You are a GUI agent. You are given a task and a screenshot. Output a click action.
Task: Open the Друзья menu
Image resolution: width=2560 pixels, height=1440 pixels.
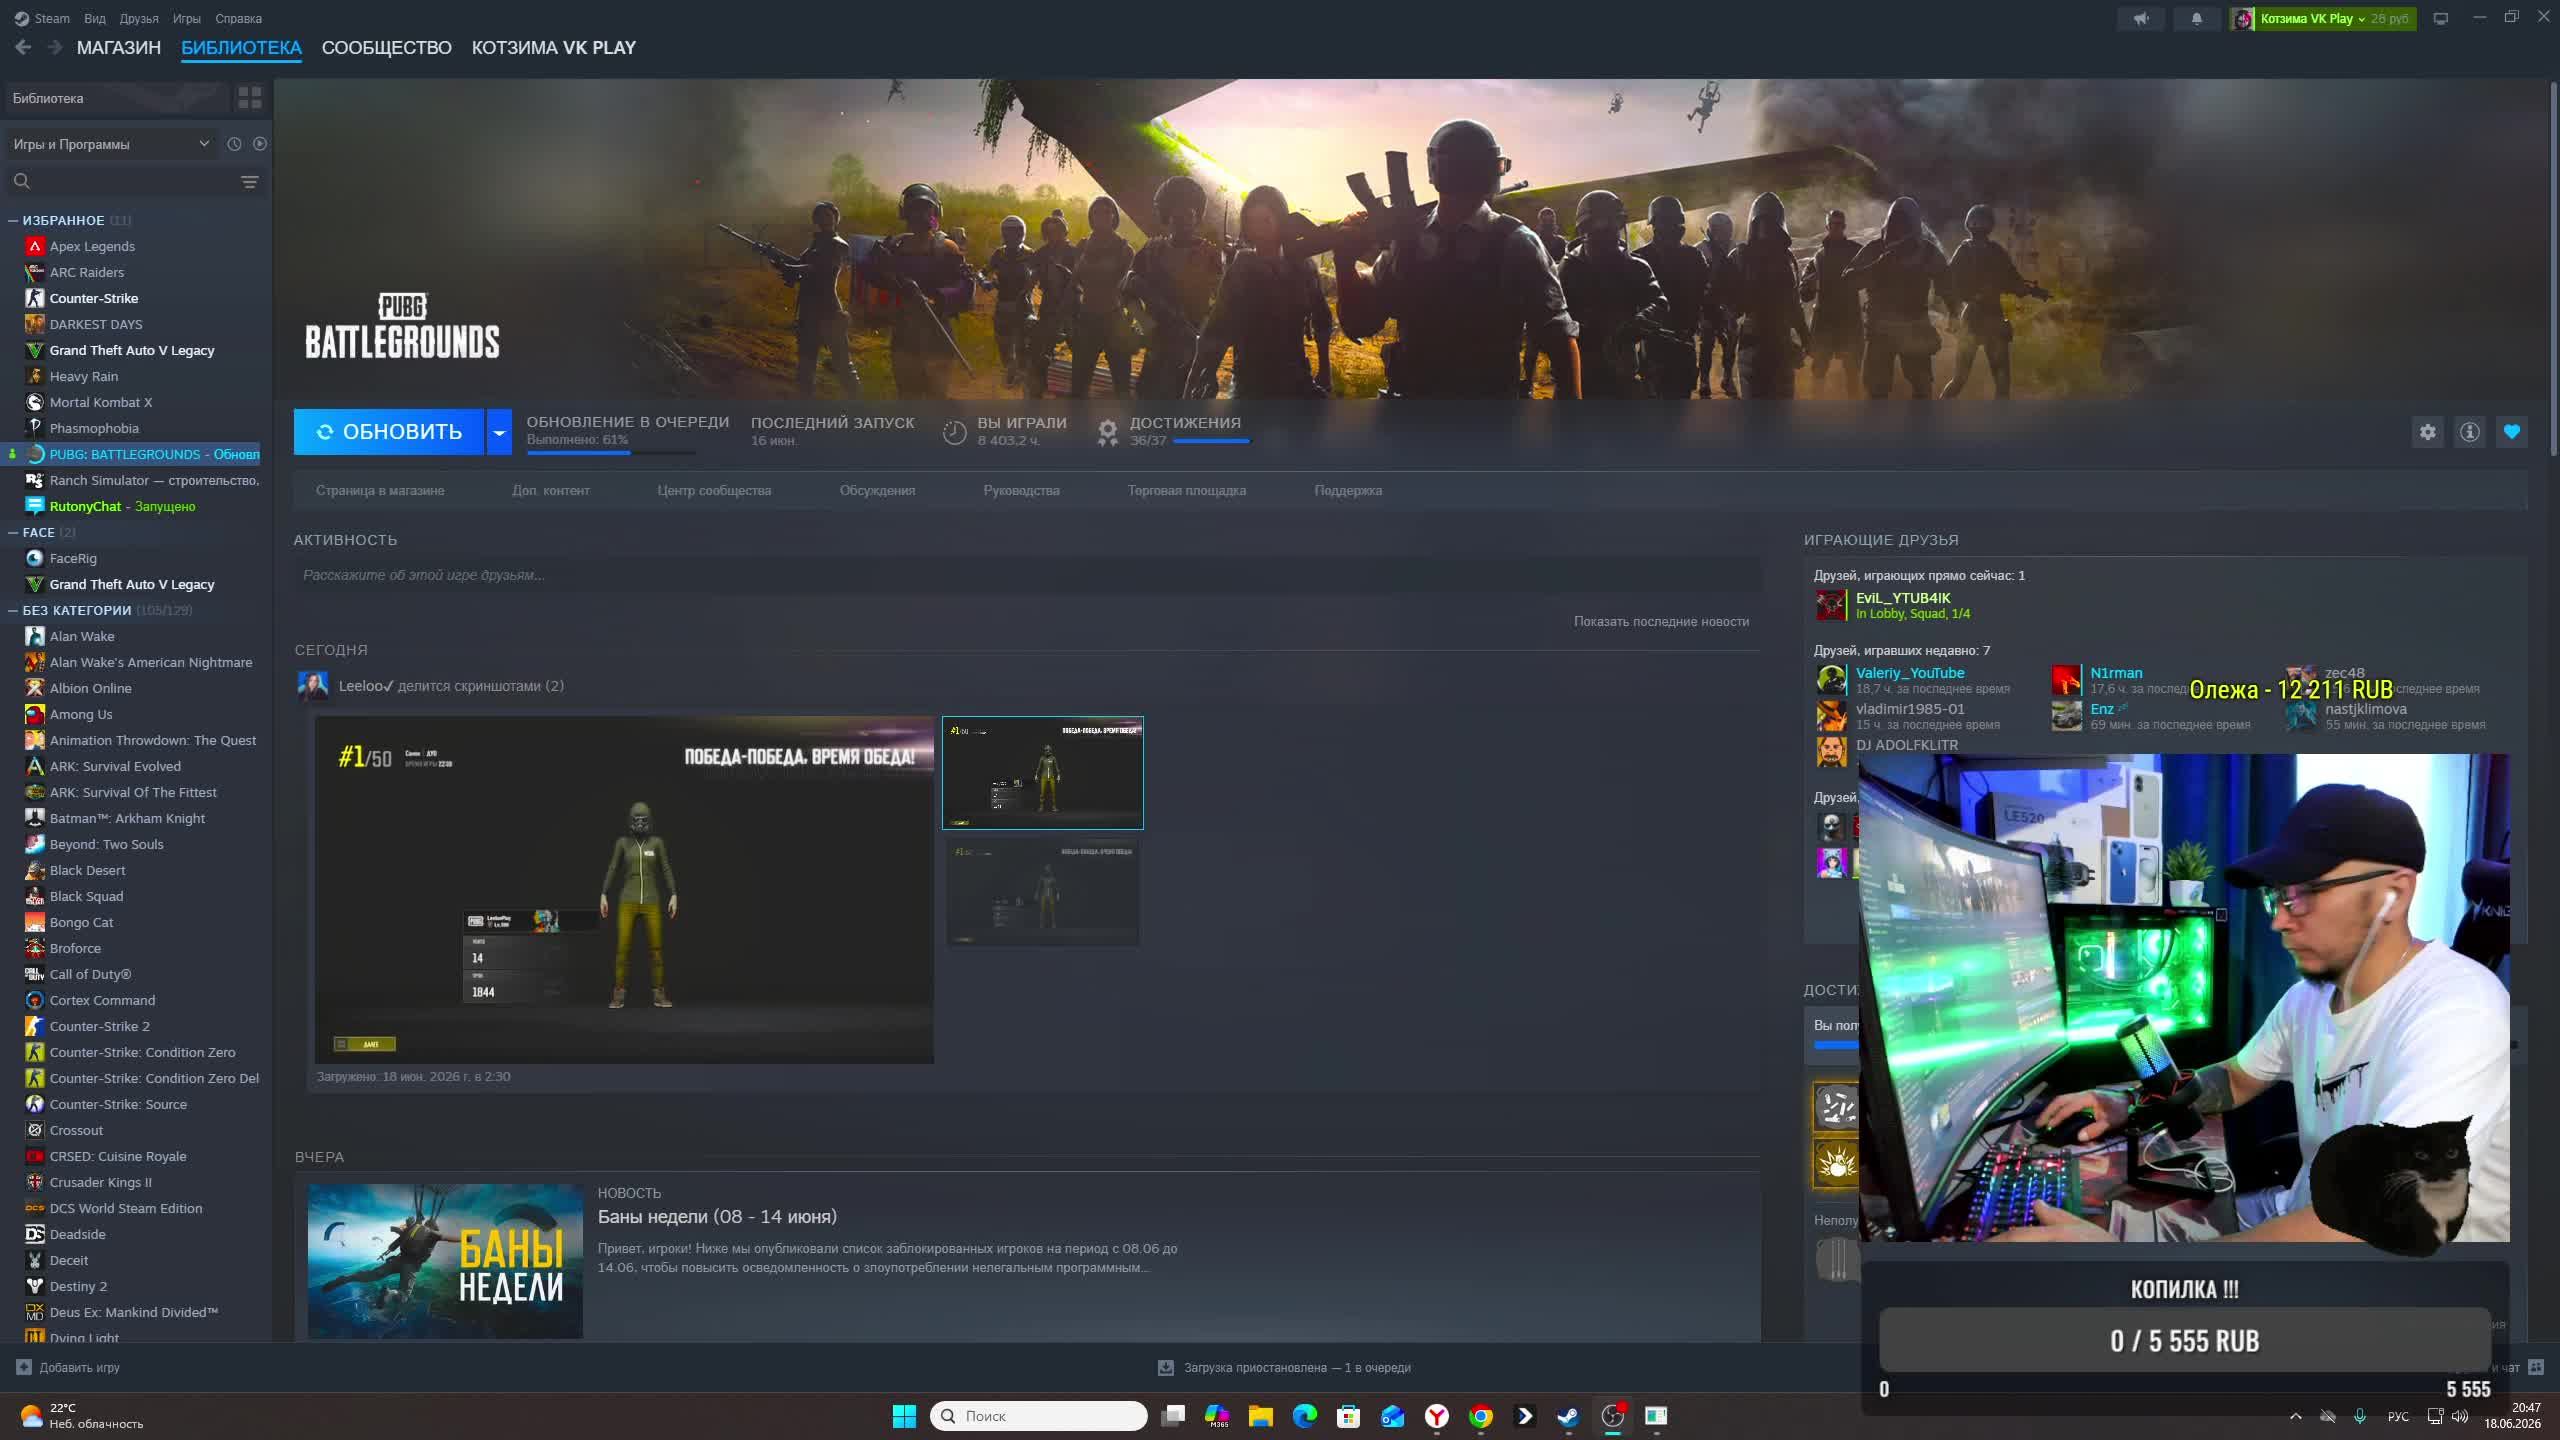tap(139, 18)
